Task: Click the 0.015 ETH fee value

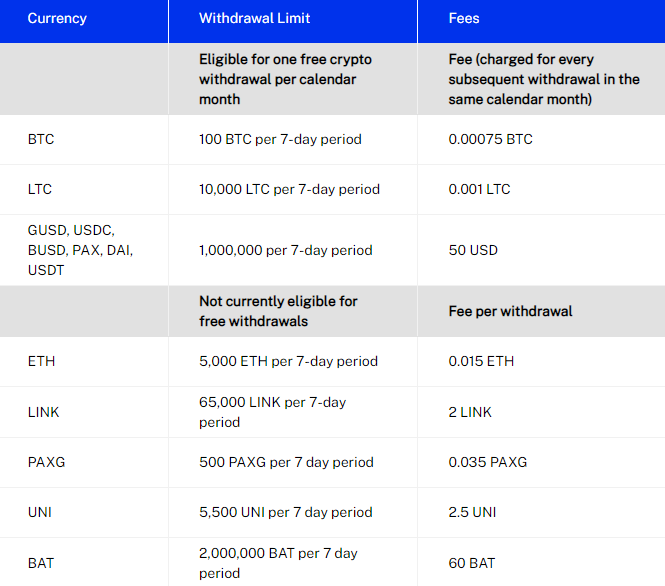Action: 481,361
